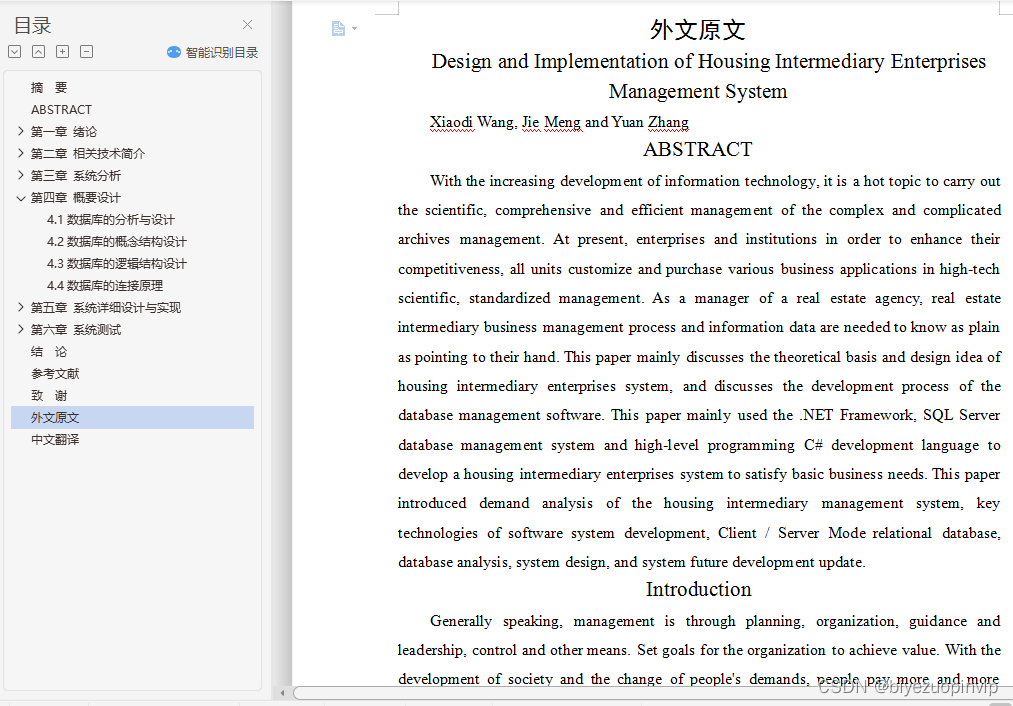The width and height of the screenshot is (1013, 706).
Task: Select 第五章 系统详细设计与实现 heading
Action: pos(106,307)
